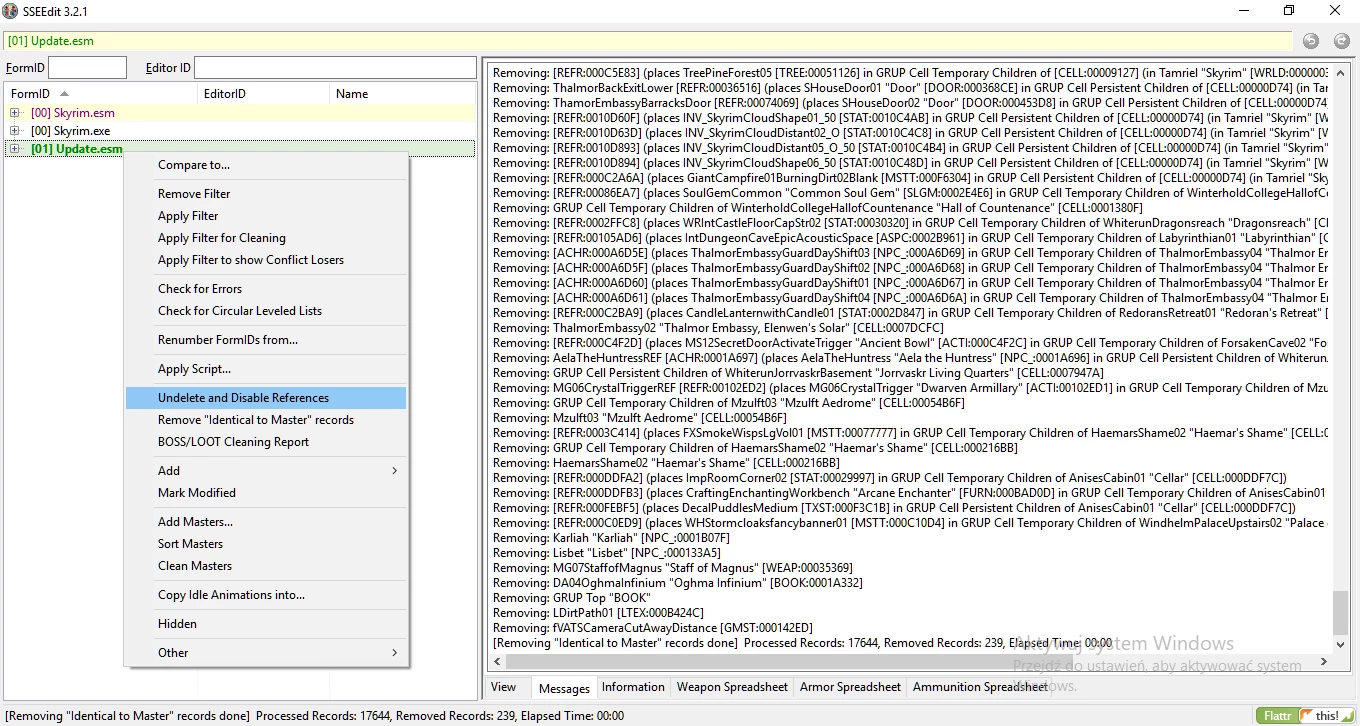Choose Compare to... from context menu
Viewport: 1360px width, 726px height.
266,165
